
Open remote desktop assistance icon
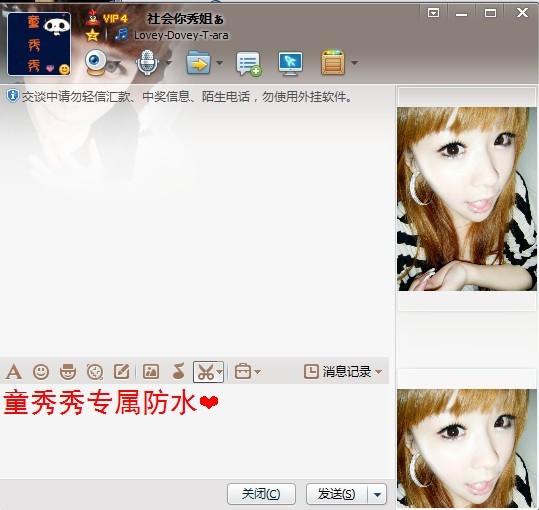coord(290,63)
